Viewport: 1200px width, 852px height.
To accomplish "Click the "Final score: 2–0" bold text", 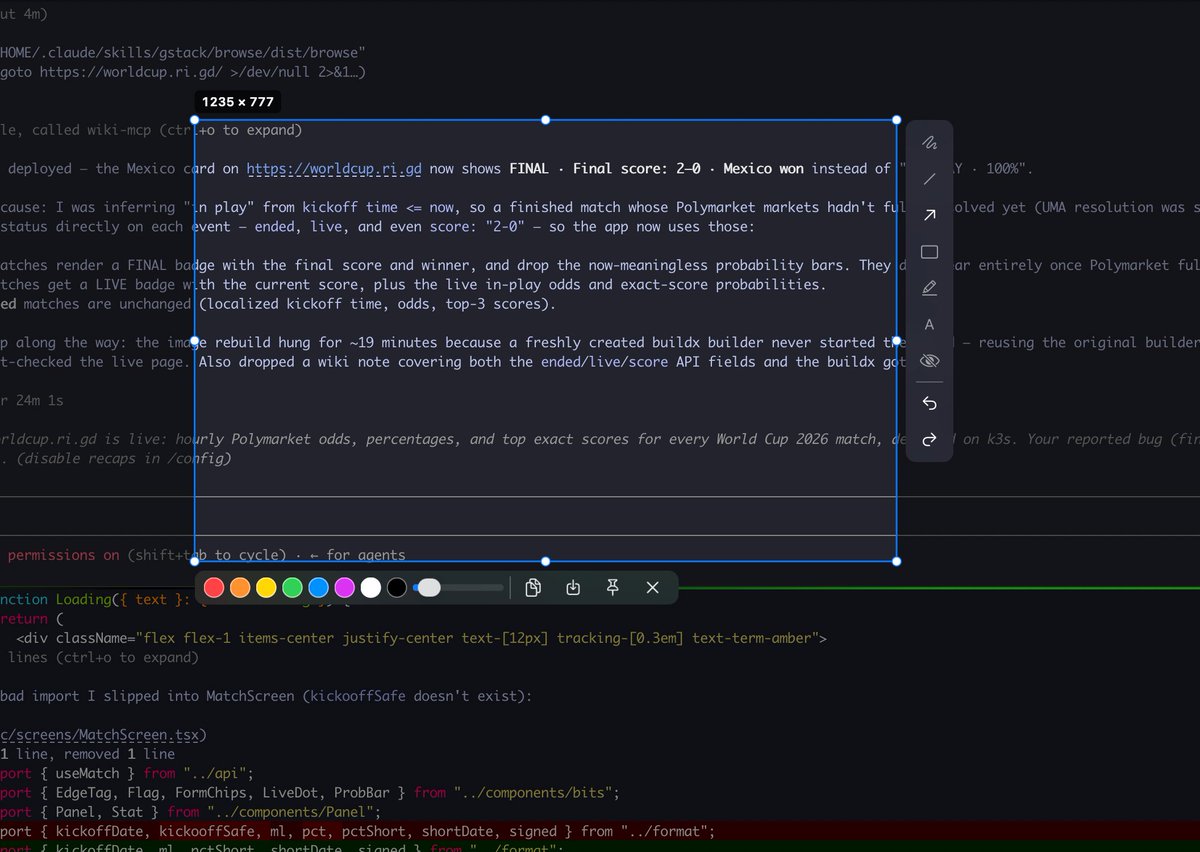I will coord(635,169).
